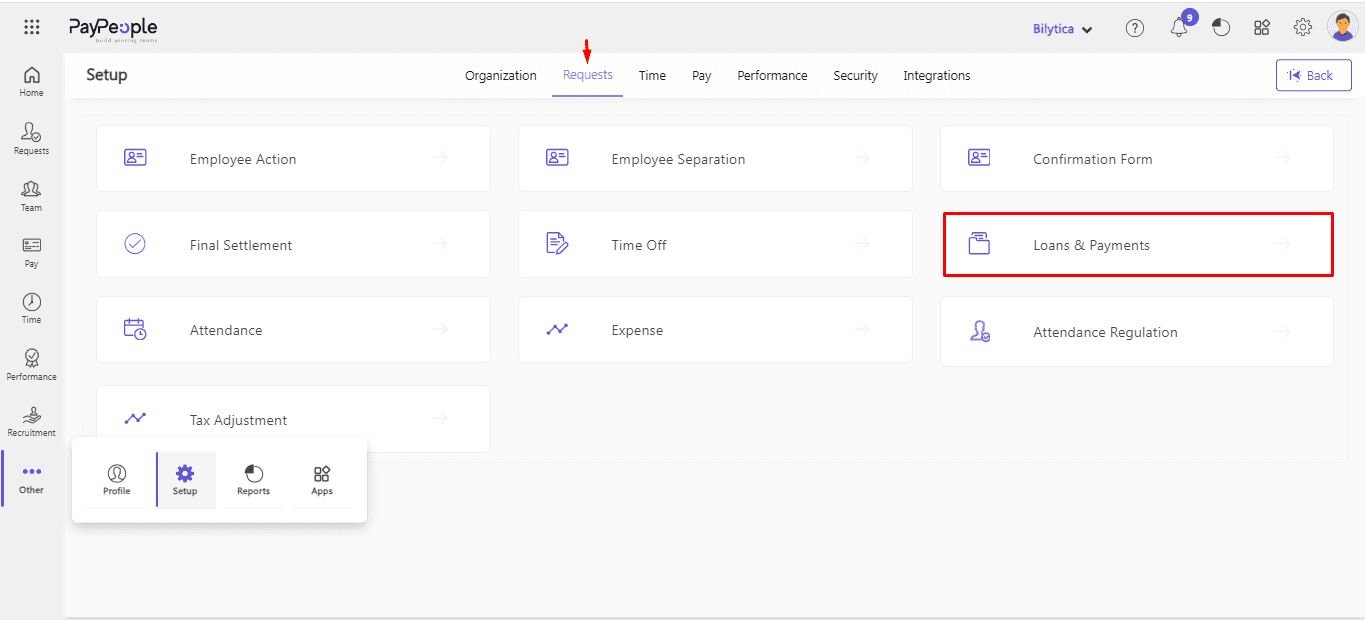
Task: Open Reports from the popup menu
Action: point(253,480)
